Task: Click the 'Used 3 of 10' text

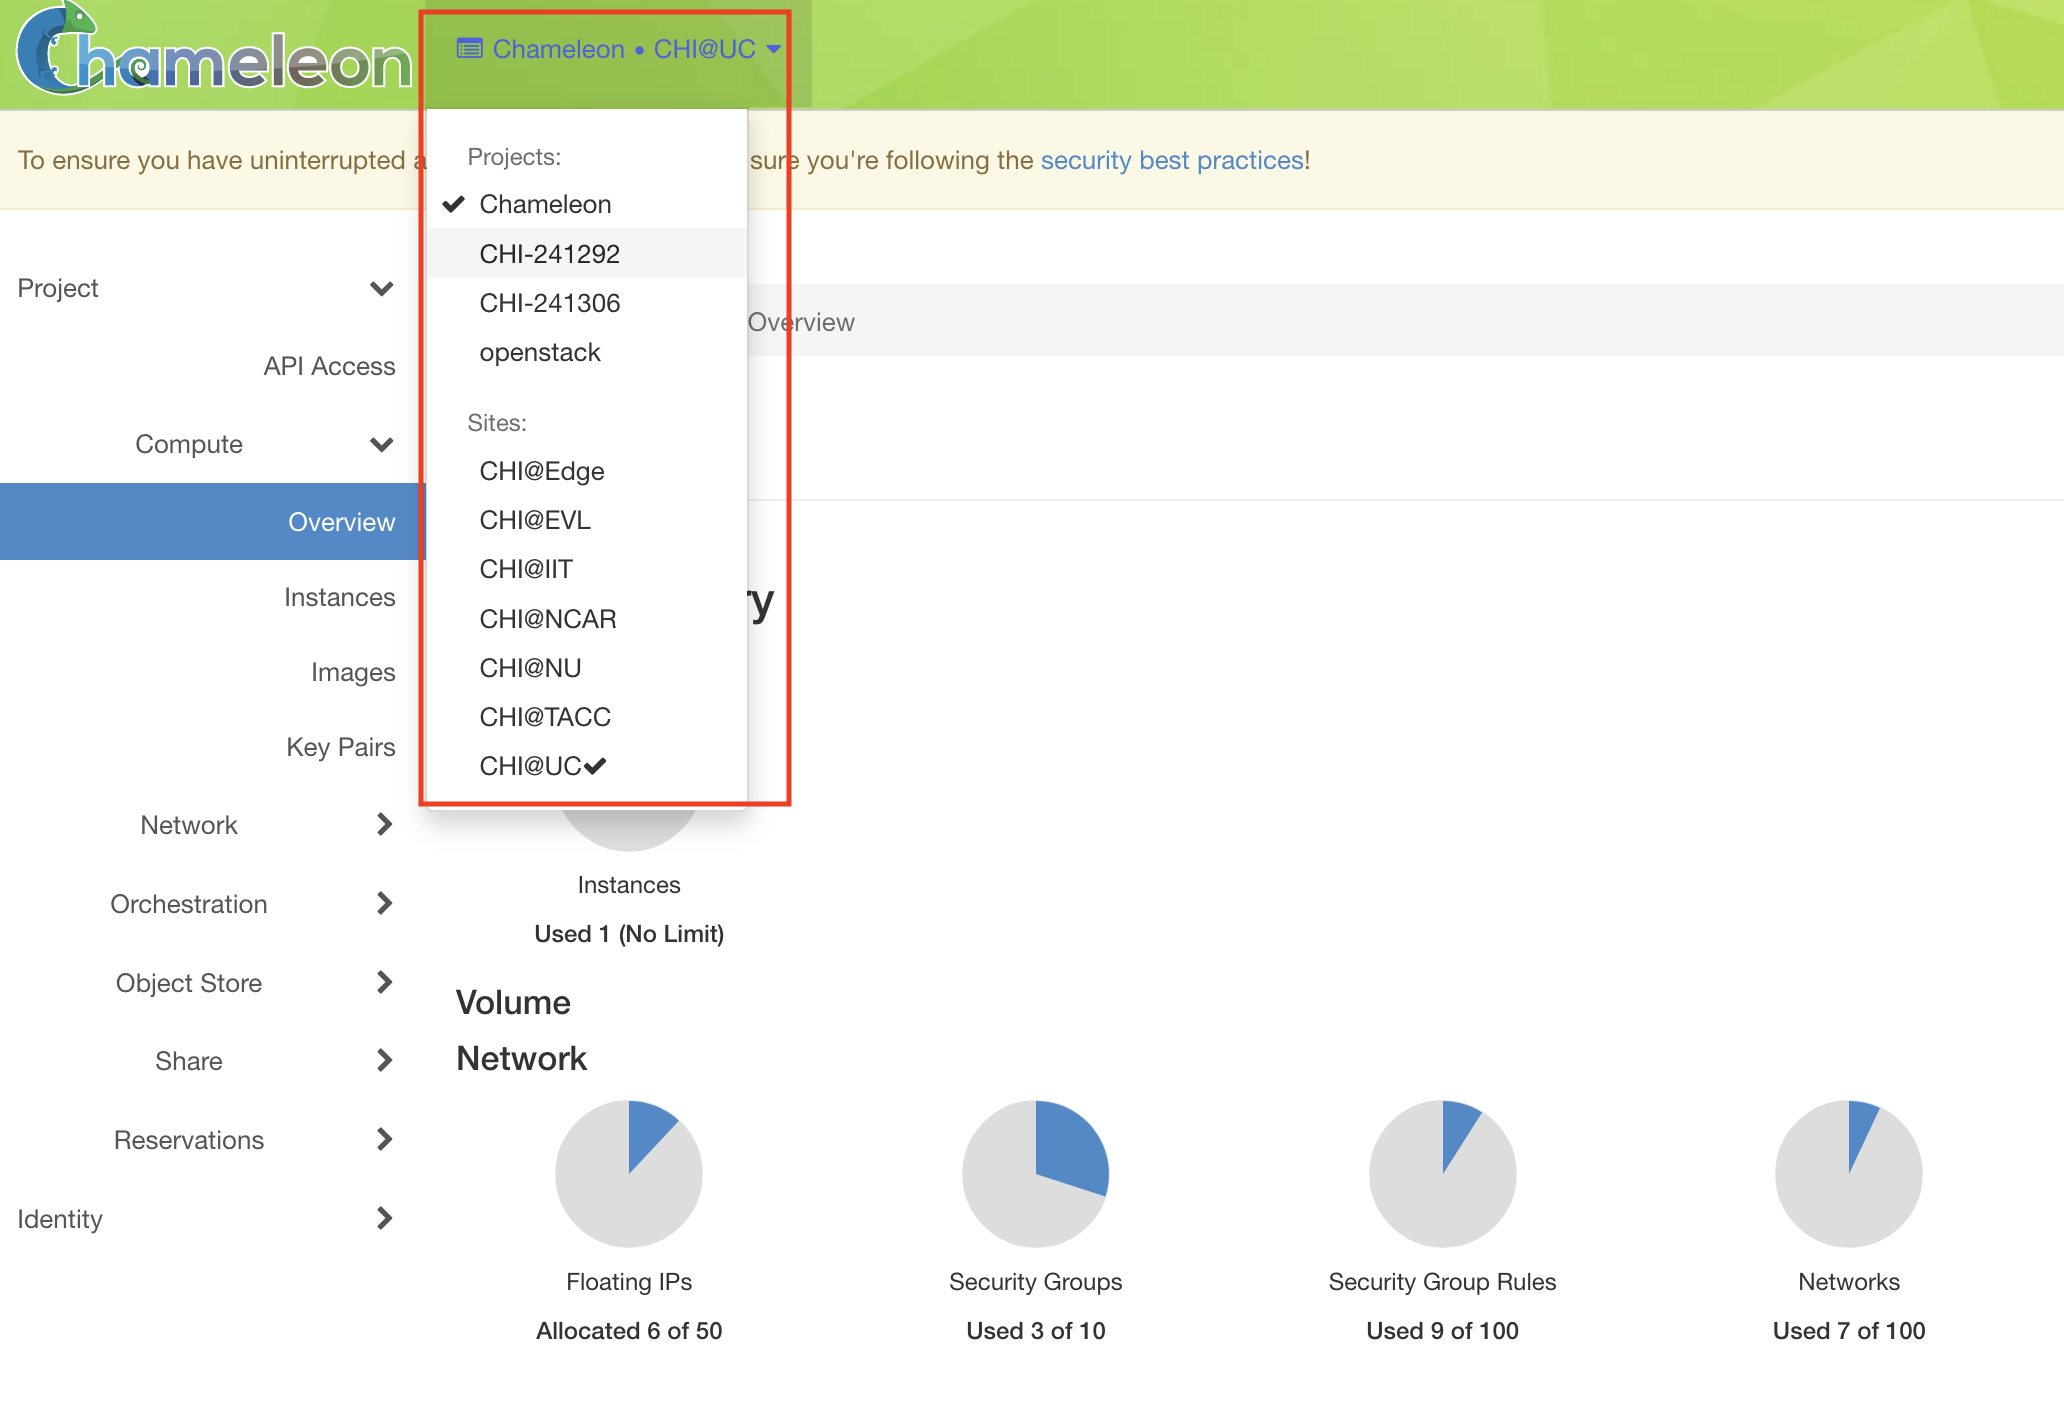Action: (1036, 1331)
